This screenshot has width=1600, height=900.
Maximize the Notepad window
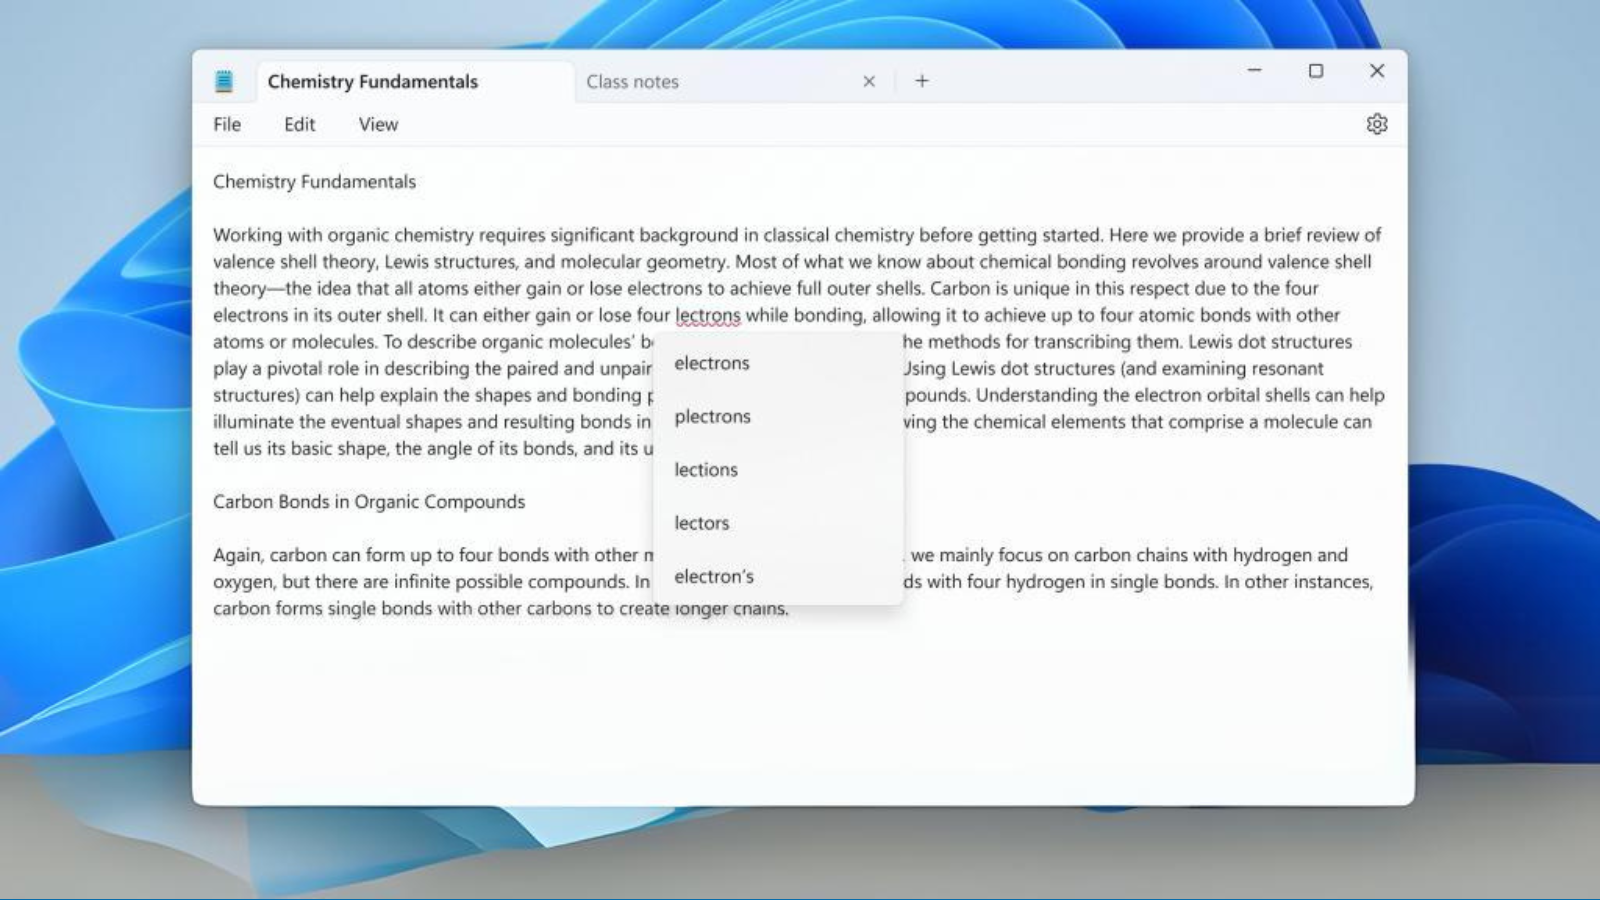click(1316, 71)
